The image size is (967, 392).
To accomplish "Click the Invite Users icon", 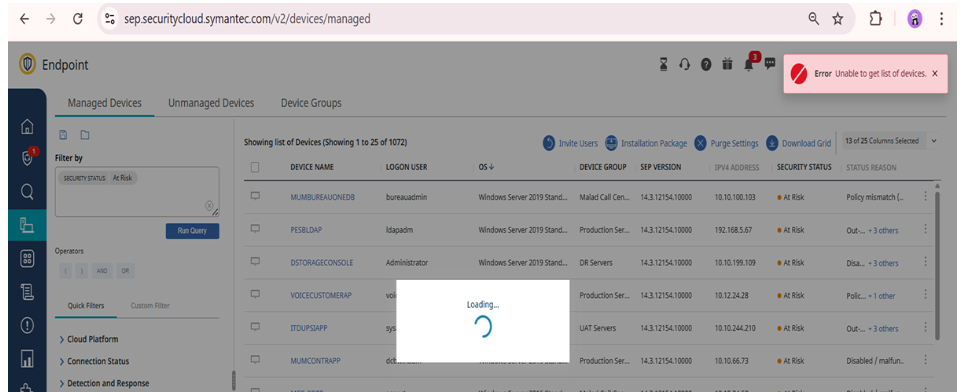I will point(549,143).
